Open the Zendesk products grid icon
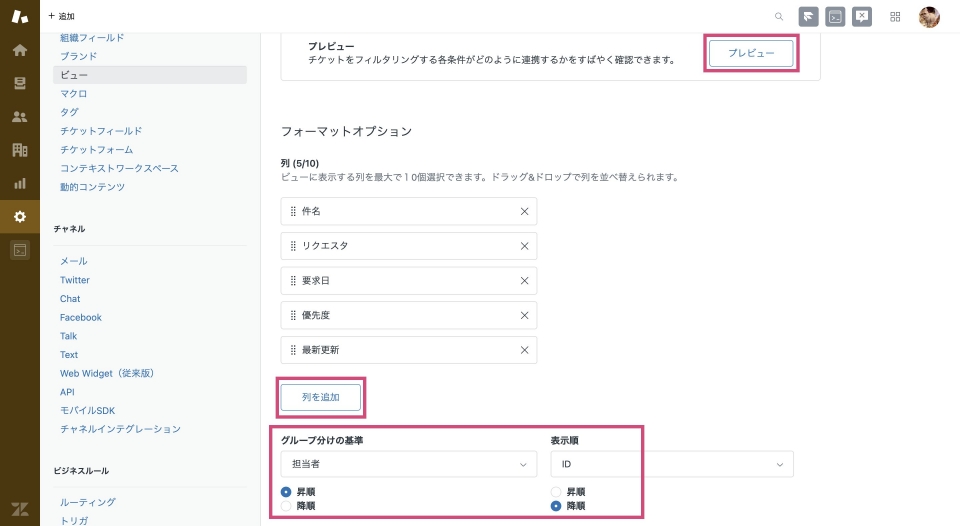 (895, 17)
